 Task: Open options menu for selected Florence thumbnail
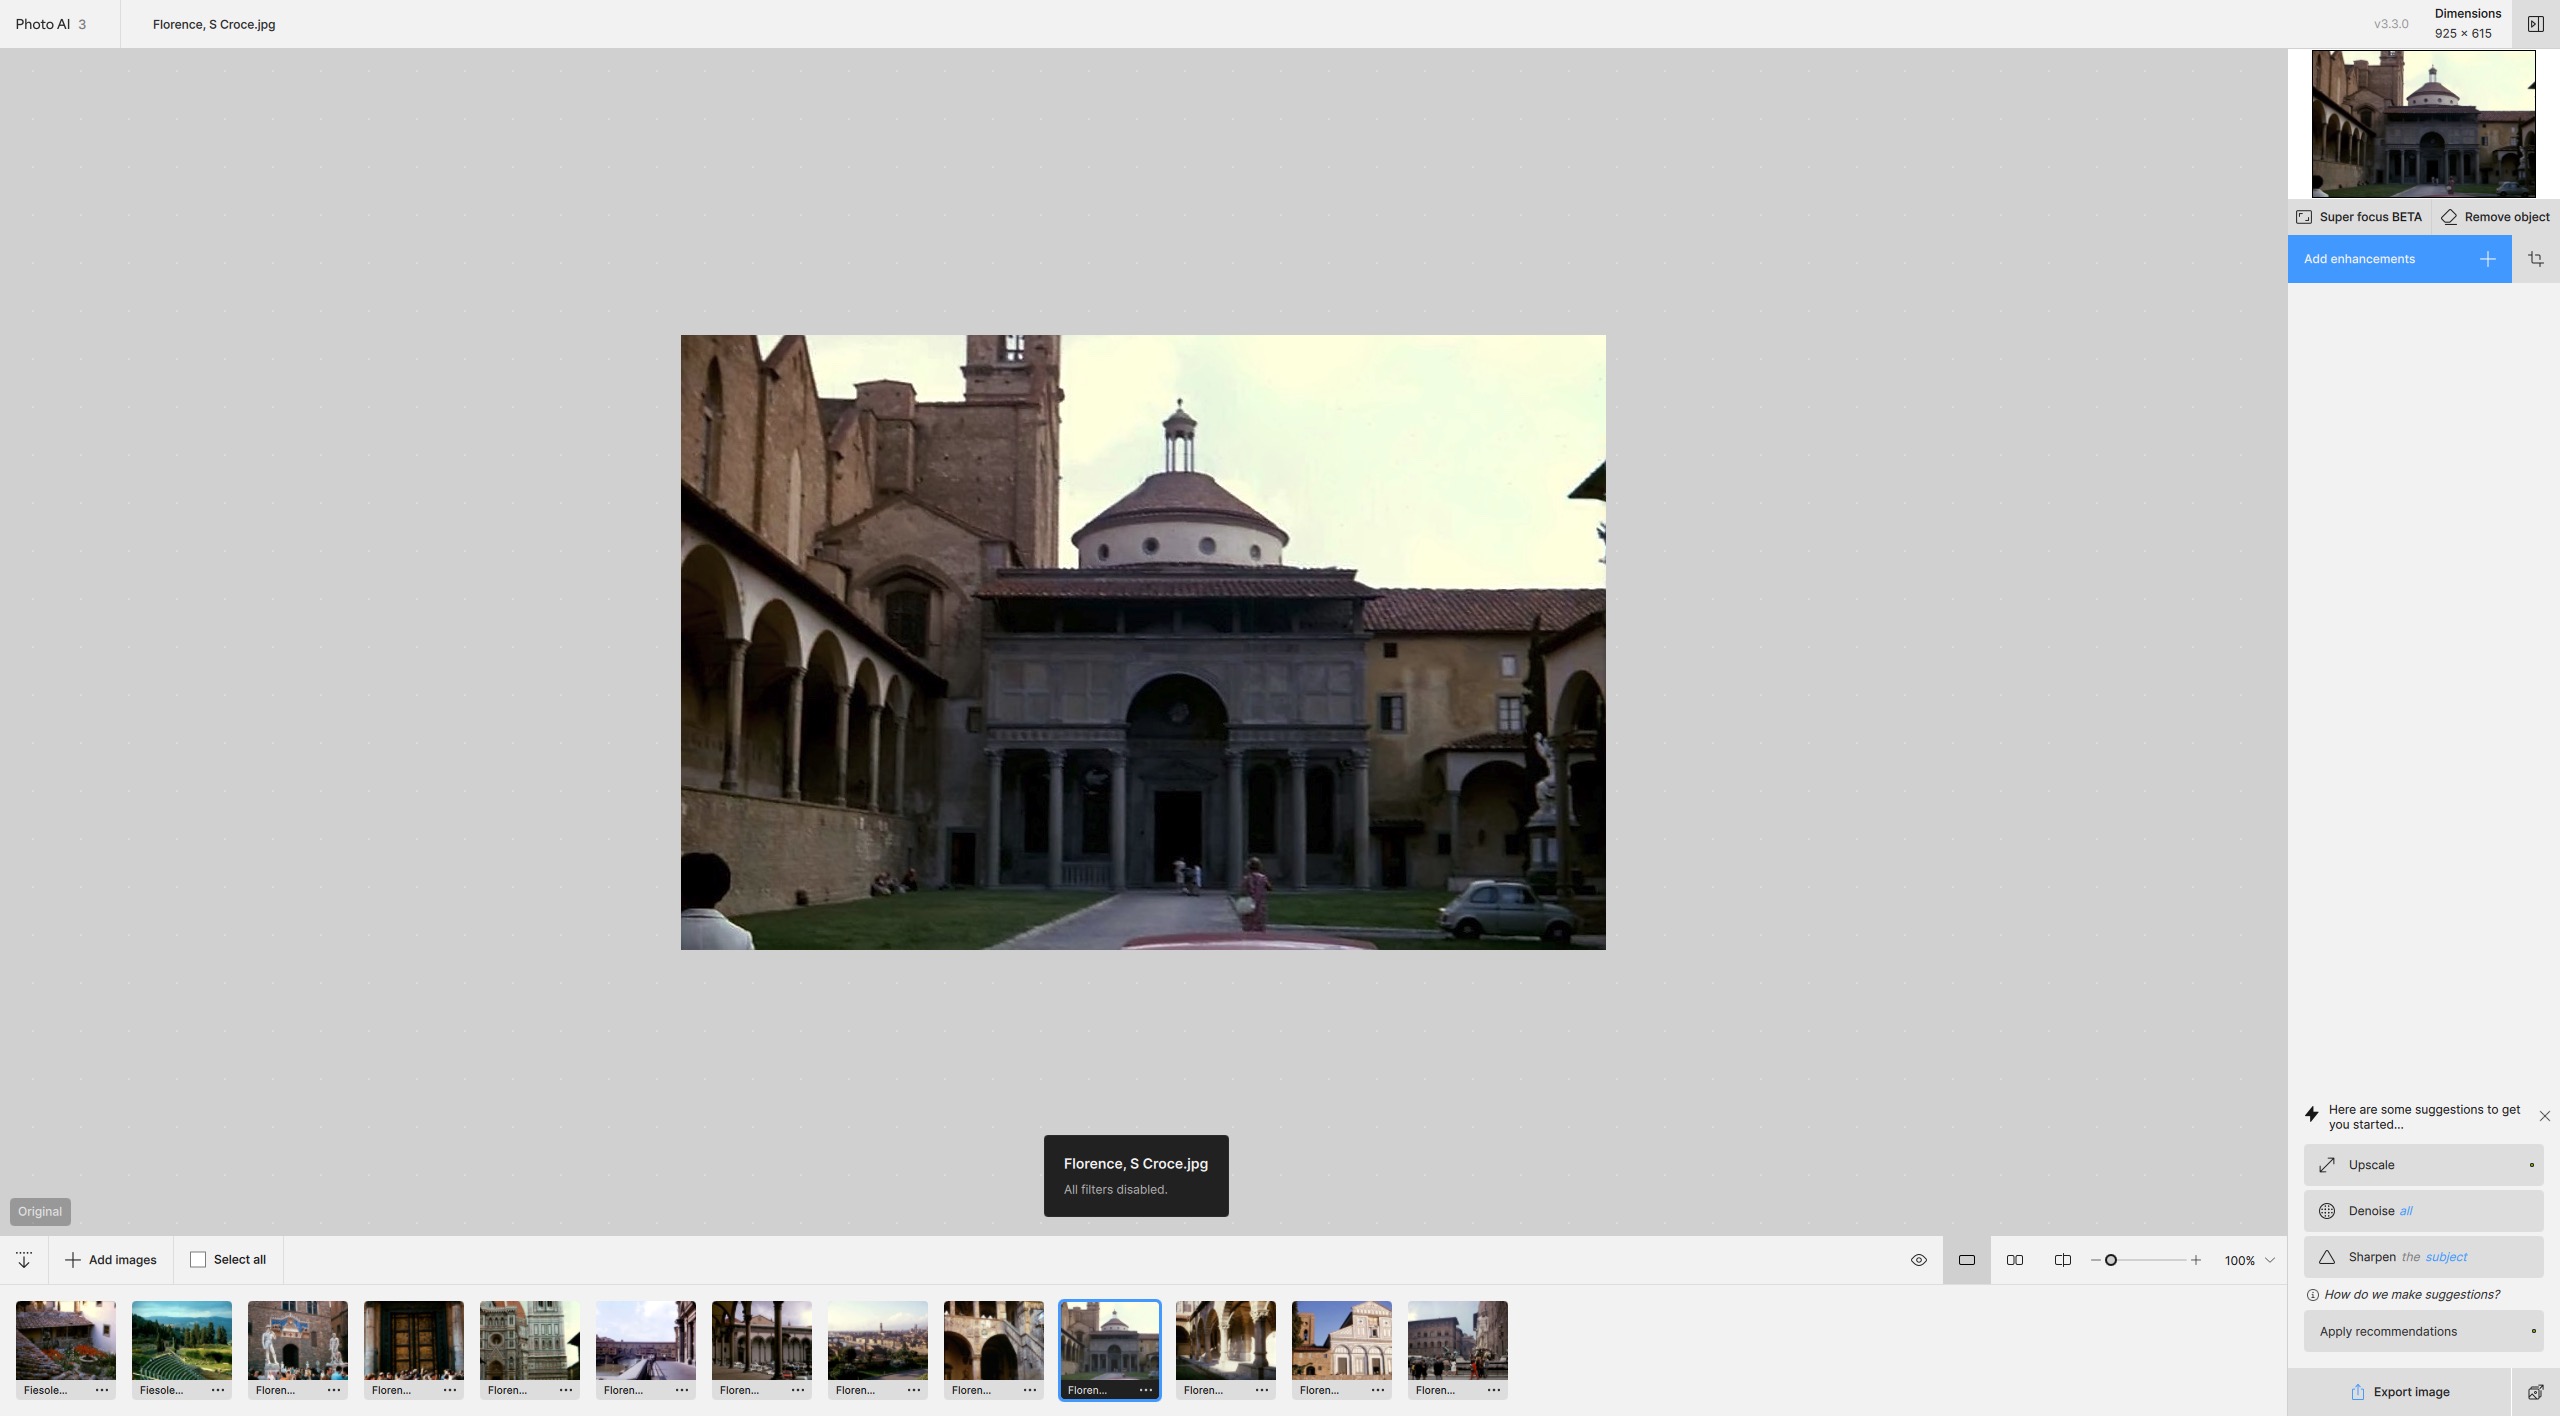[x=1146, y=1390]
